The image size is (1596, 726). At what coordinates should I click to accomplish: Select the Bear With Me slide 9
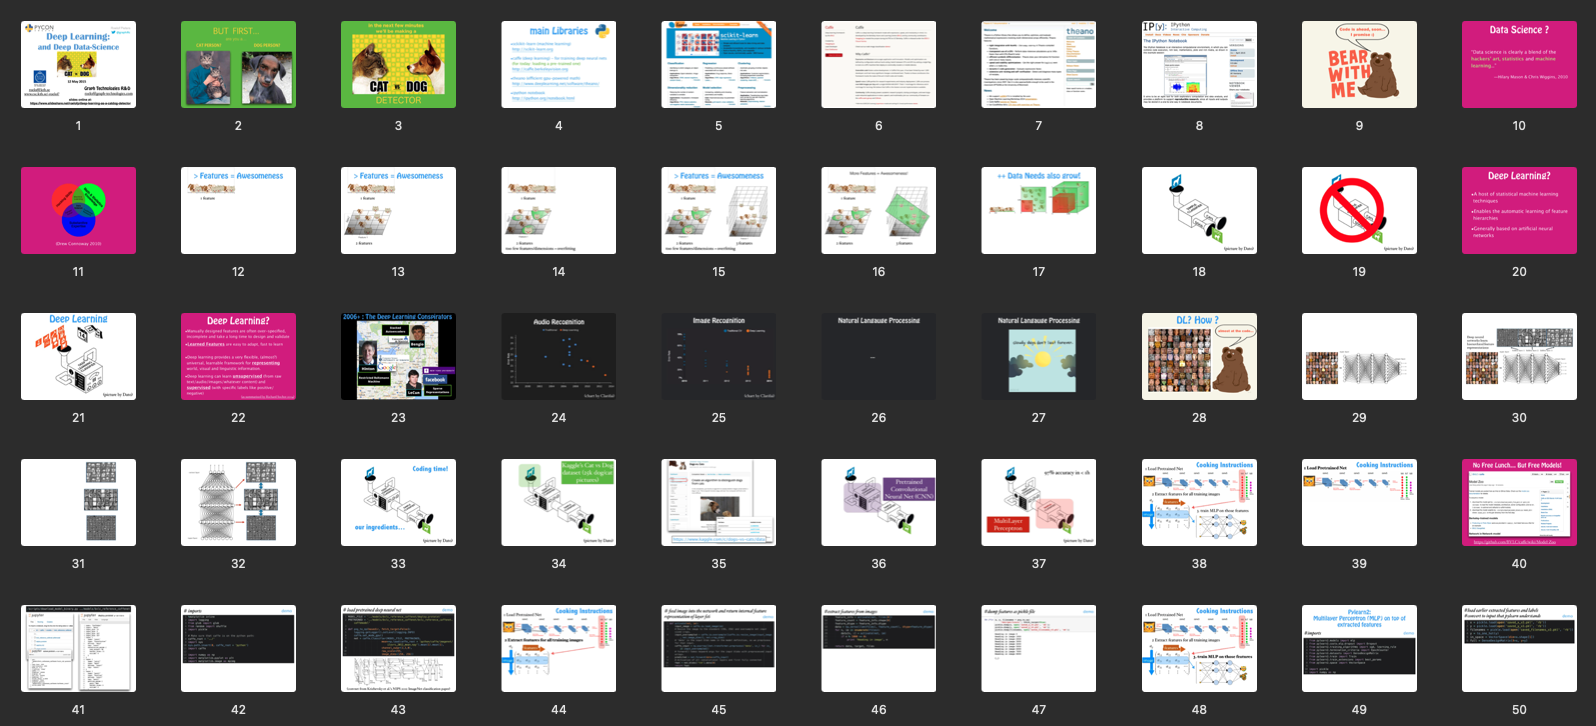(1359, 64)
